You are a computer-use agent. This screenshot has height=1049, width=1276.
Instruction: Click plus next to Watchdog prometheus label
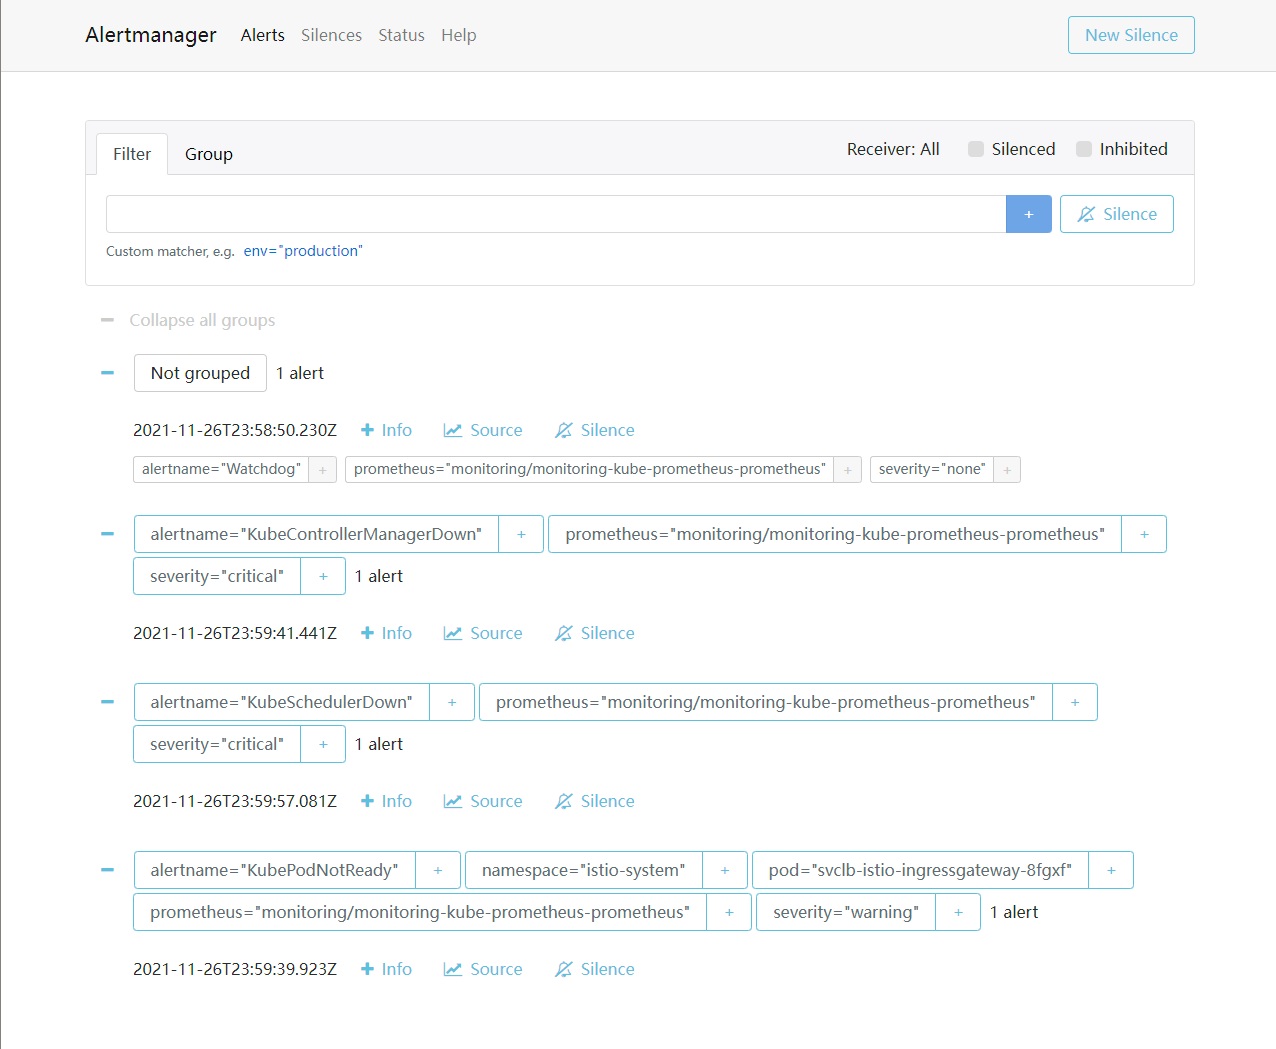click(848, 469)
